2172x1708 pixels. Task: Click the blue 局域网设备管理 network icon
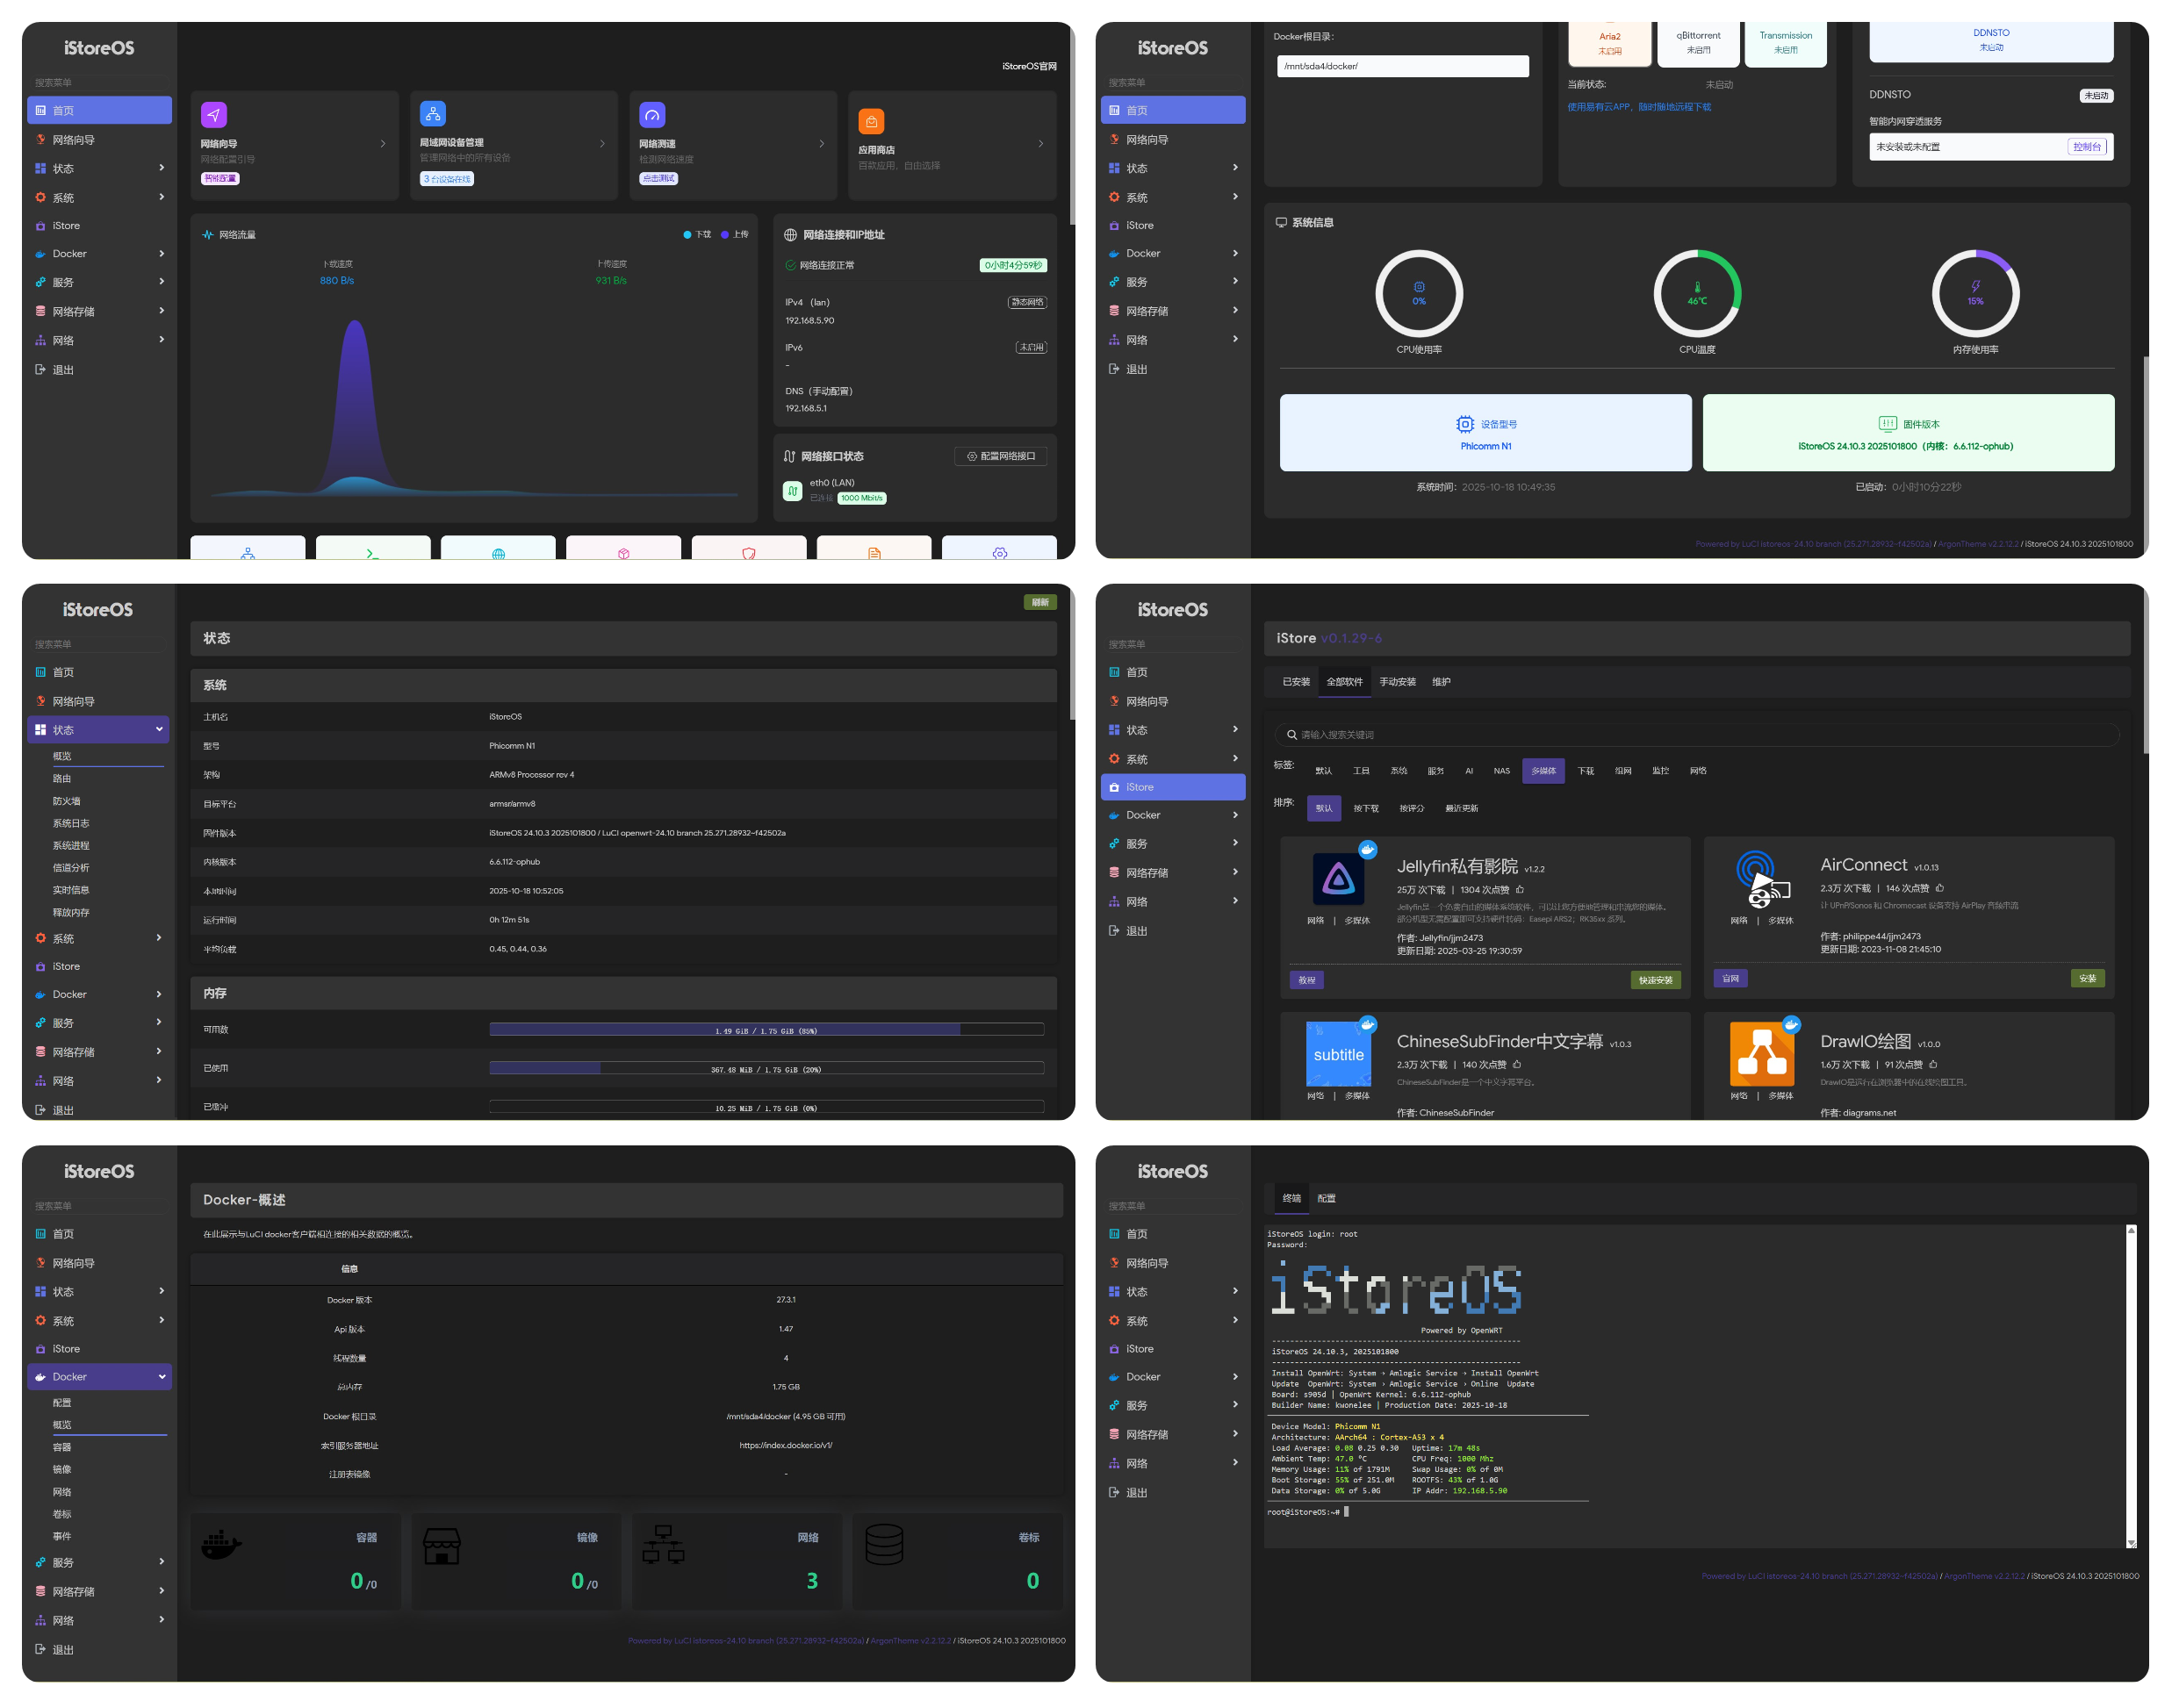coord(433,114)
